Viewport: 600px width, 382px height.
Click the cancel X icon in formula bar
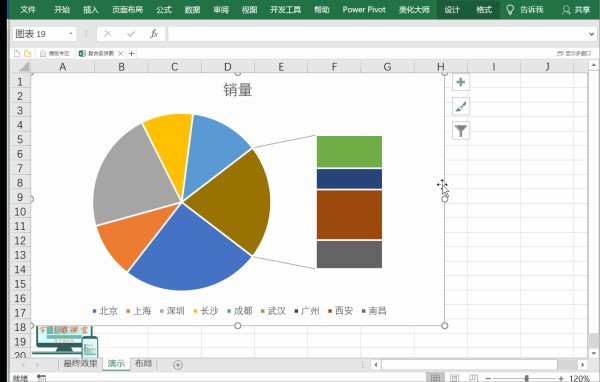pos(108,34)
